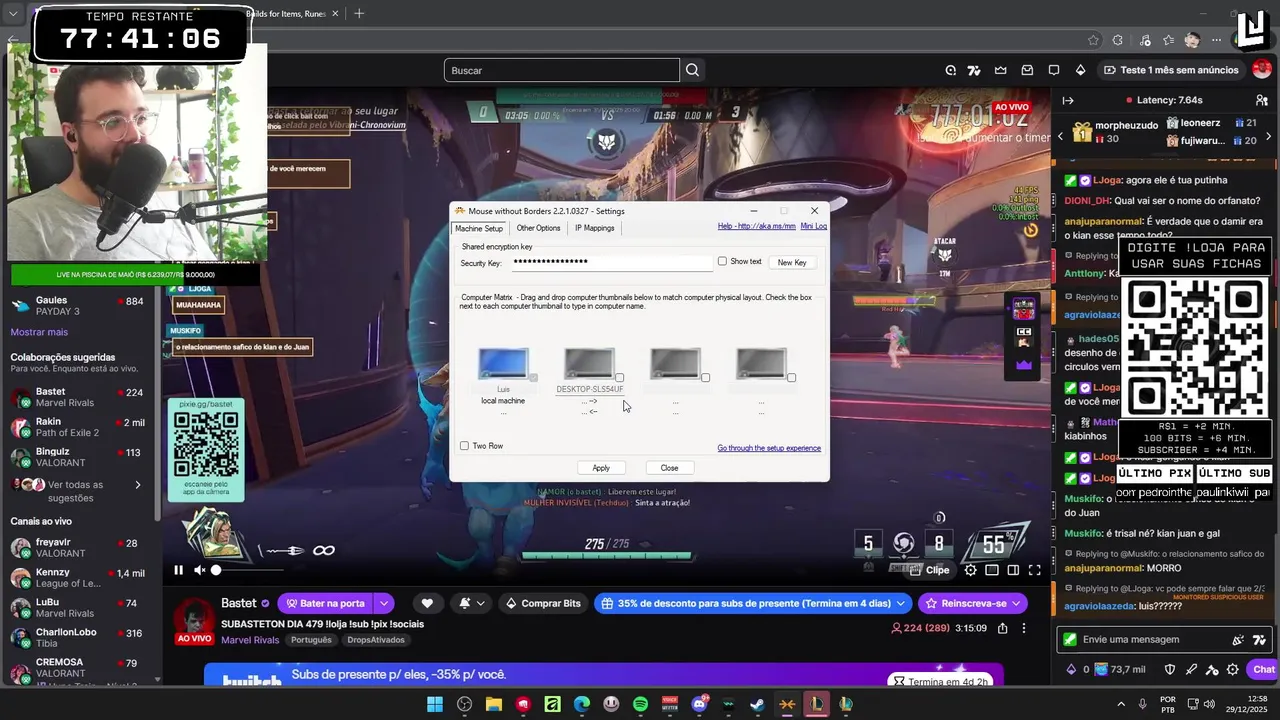This screenshot has width=1280, height=720.
Task: Open the video player settings gear
Action: click(970, 570)
